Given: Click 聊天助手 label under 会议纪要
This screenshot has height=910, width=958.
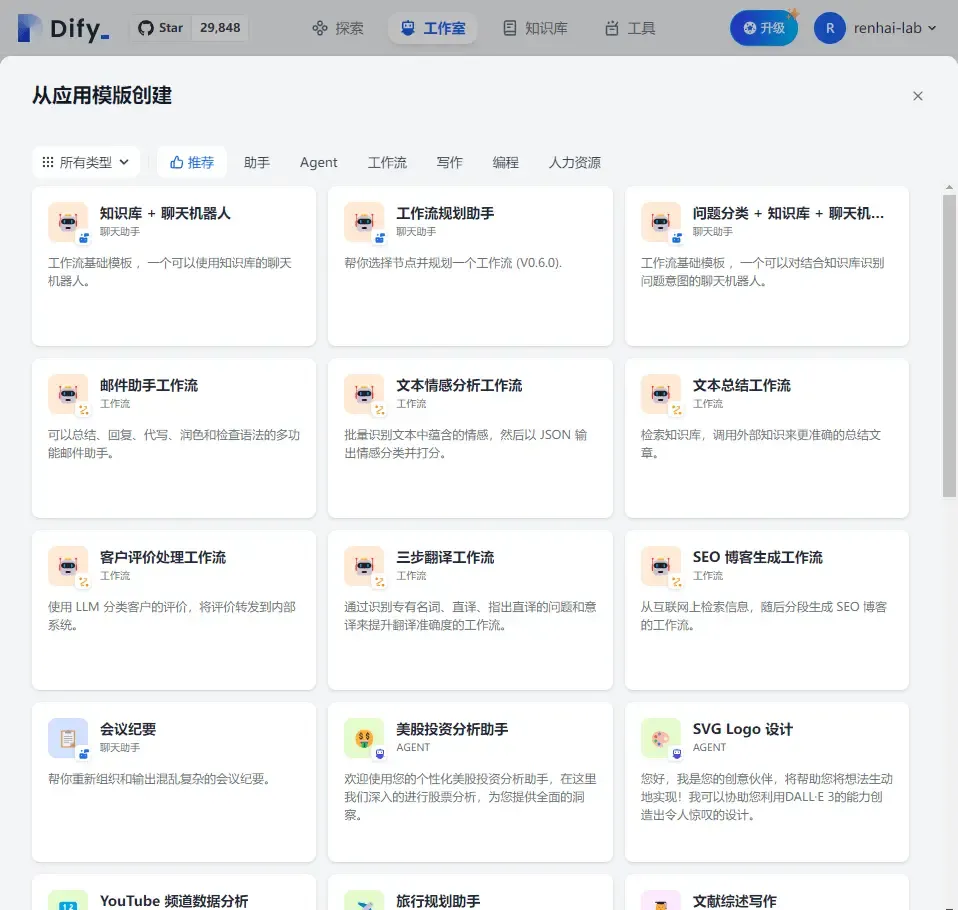Looking at the screenshot, I should click(120, 747).
